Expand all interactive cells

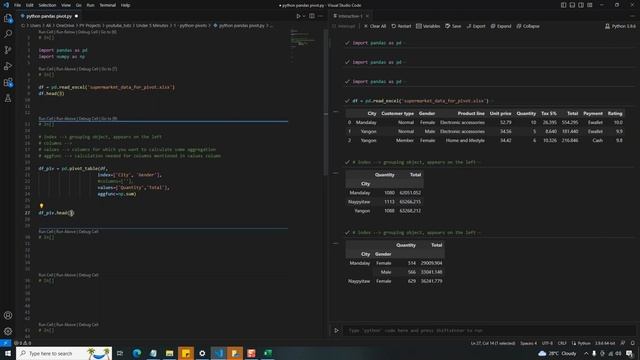[501, 26]
